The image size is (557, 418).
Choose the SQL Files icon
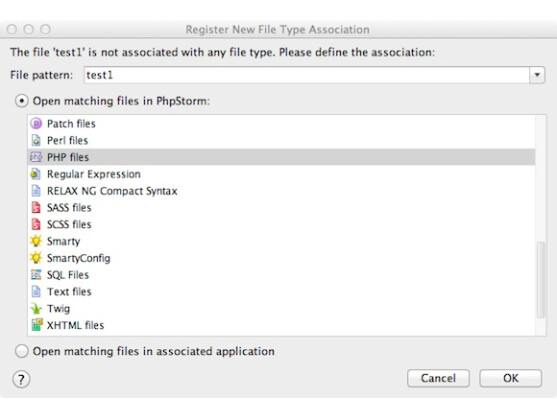point(36,275)
